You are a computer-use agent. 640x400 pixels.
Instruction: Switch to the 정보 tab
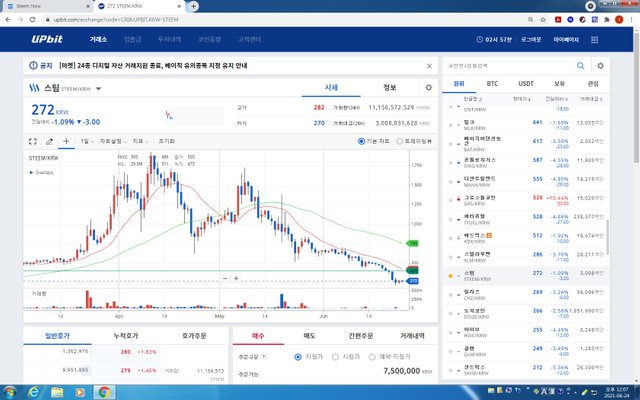(390, 87)
